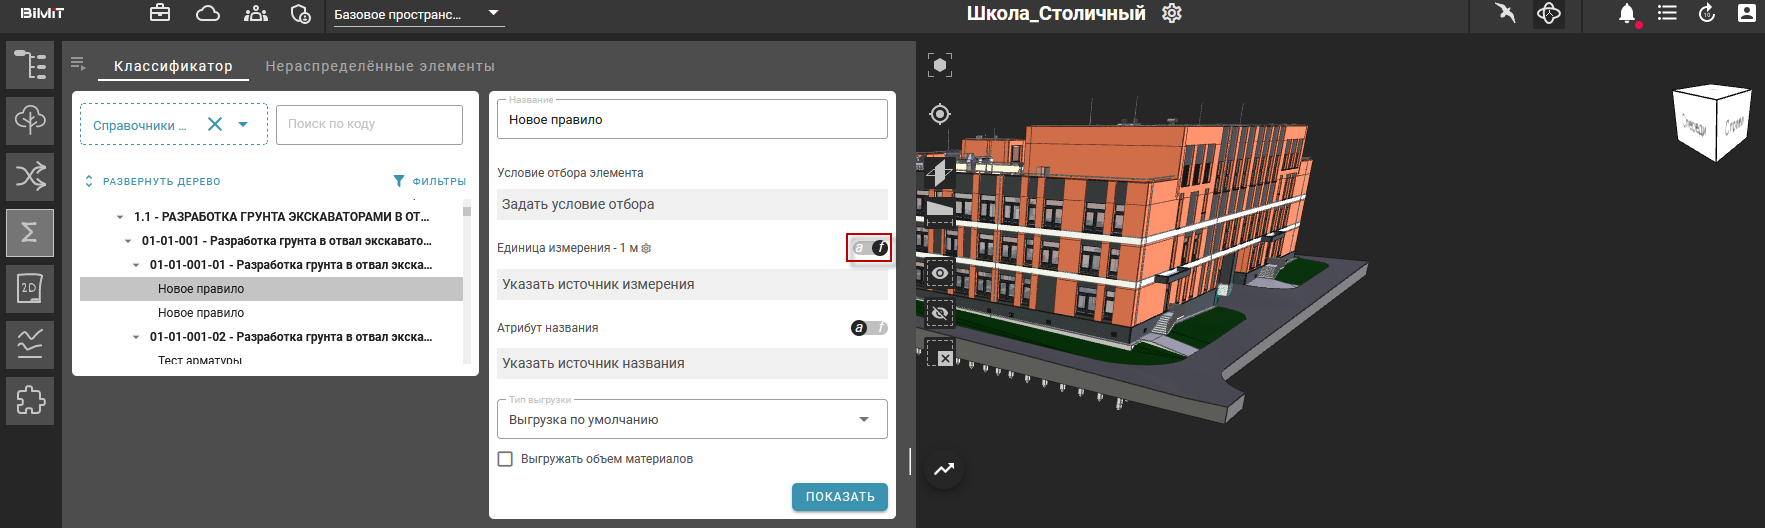Open the puzzle-piece plugins panel
Viewport: 1765px width, 528px height.
(x=30, y=400)
